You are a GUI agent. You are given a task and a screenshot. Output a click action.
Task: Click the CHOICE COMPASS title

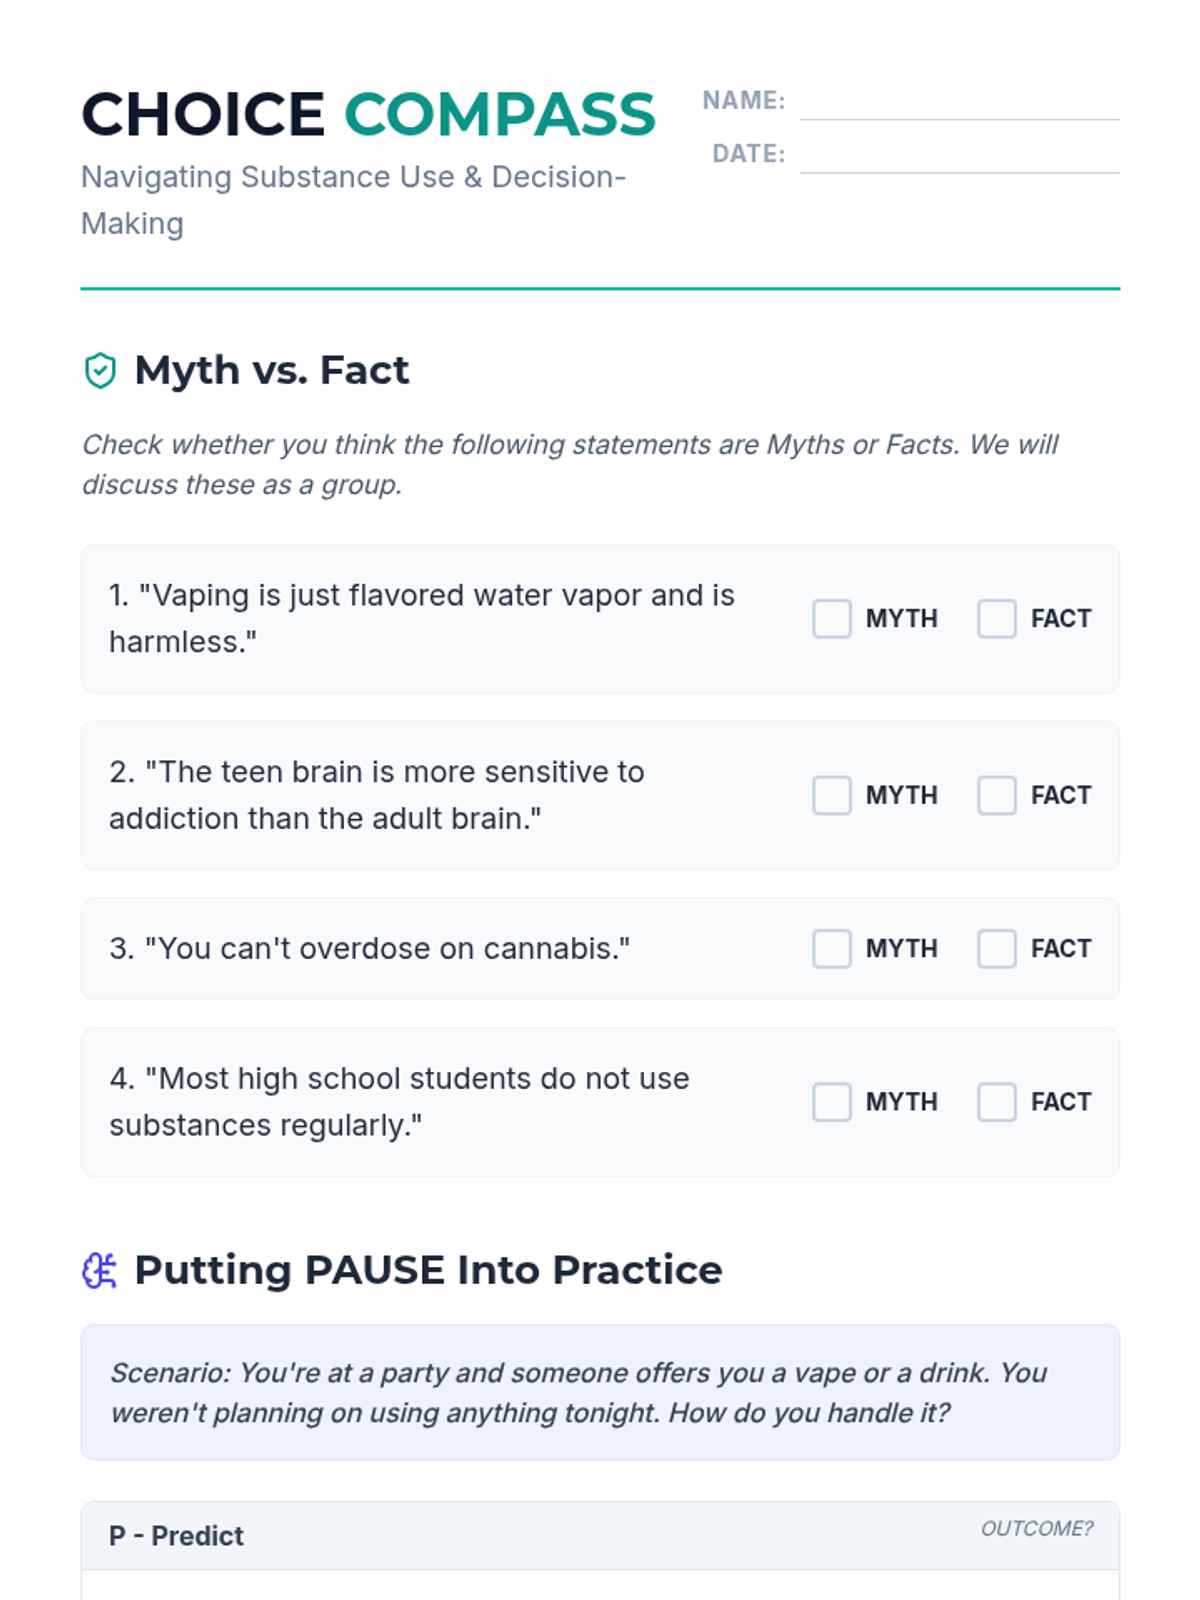(x=368, y=114)
